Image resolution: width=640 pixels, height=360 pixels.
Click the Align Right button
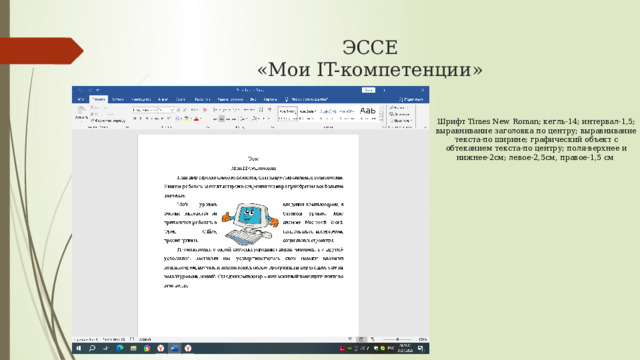point(228,119)
